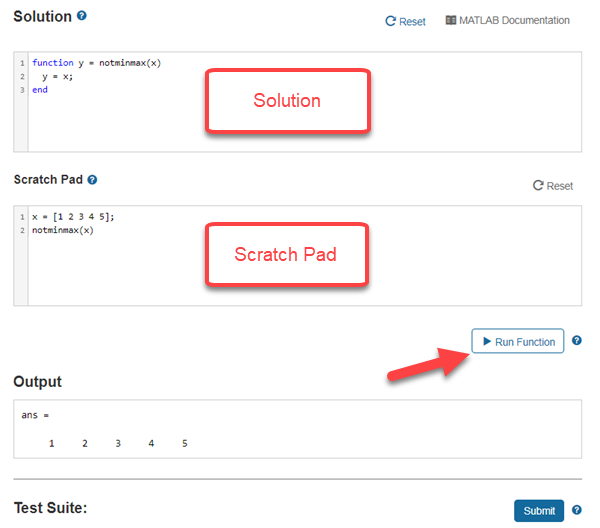The height and width of the screenshot is (528, 600).
Task: Click the help icon beside the Solution heading
Action: tap(82, 16)
